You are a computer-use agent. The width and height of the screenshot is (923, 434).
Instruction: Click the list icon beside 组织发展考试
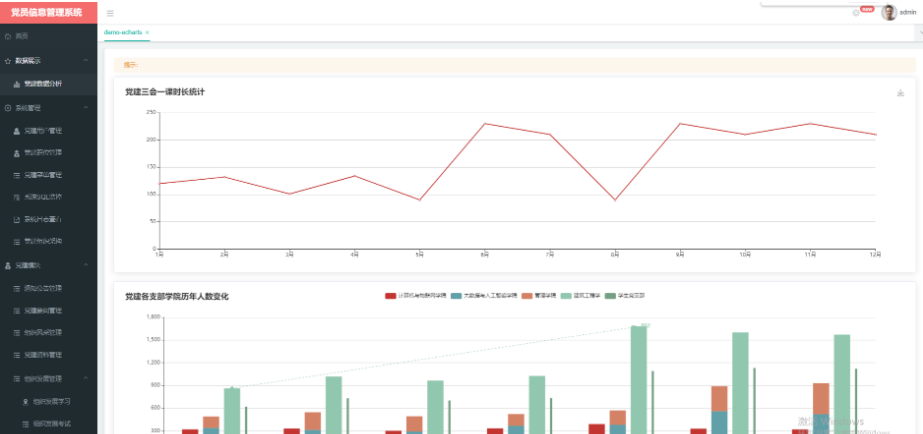(x=25, y=424)
